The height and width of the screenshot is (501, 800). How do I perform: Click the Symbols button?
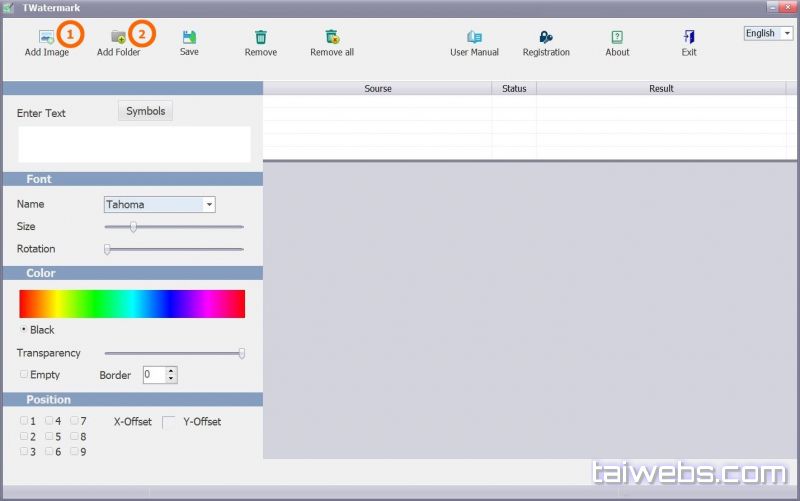(x=145, y=111)
